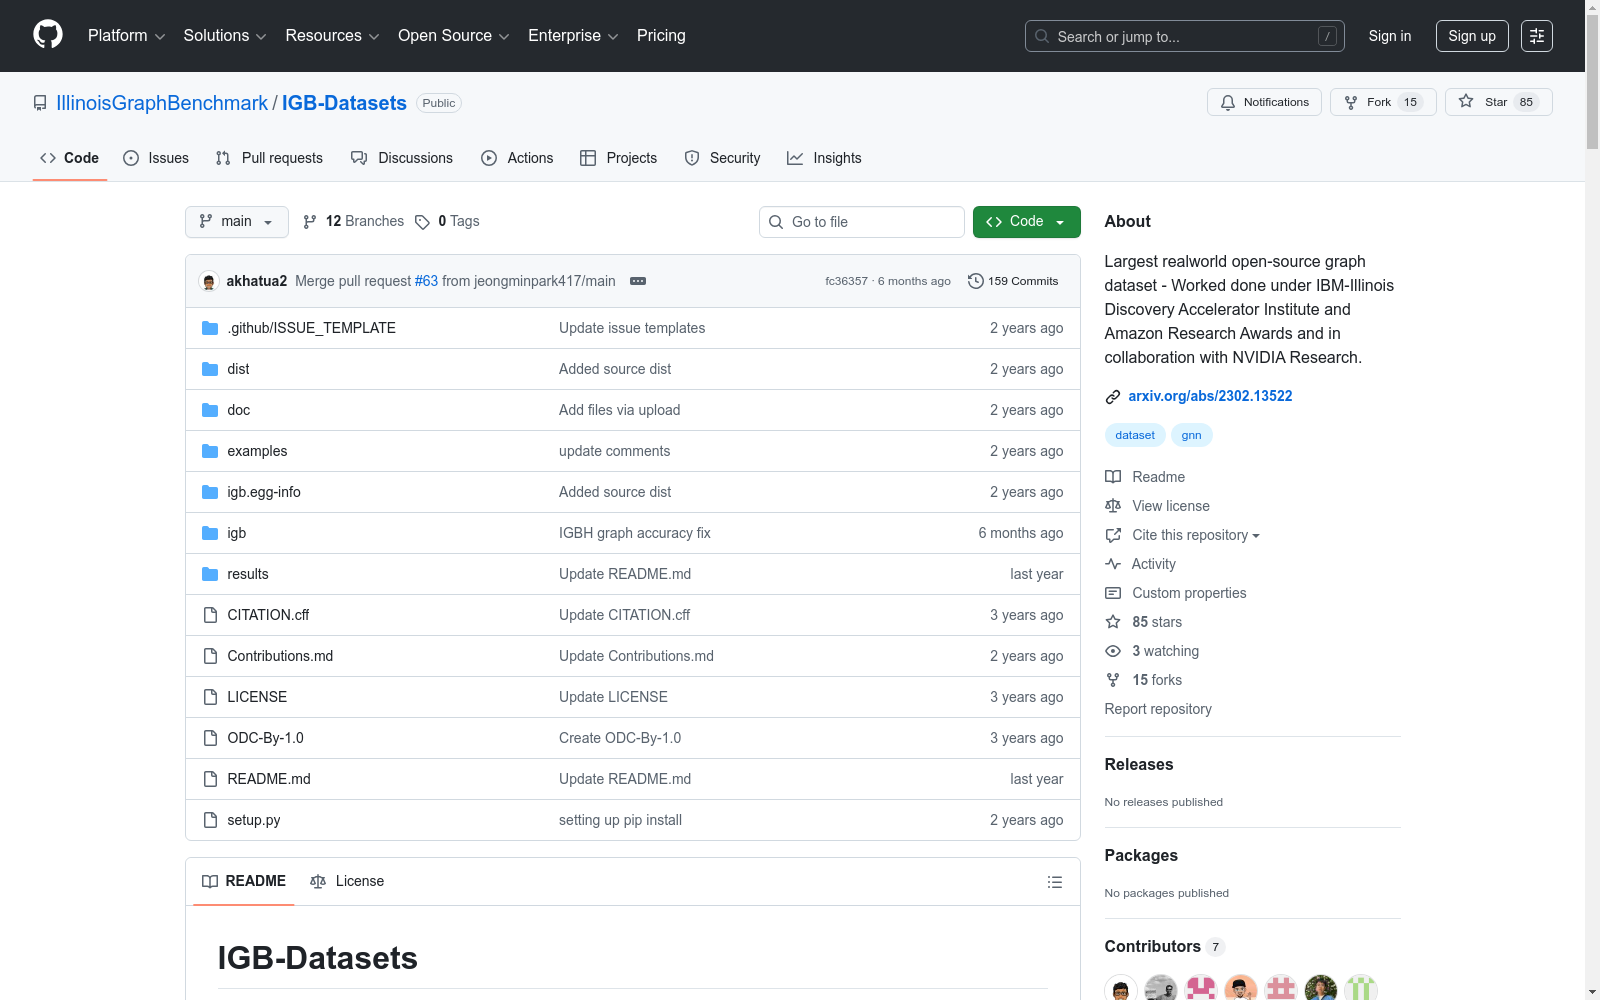Click the Sign in link
This screenshot has height=1000, width=1600.
coord(1390,36)
